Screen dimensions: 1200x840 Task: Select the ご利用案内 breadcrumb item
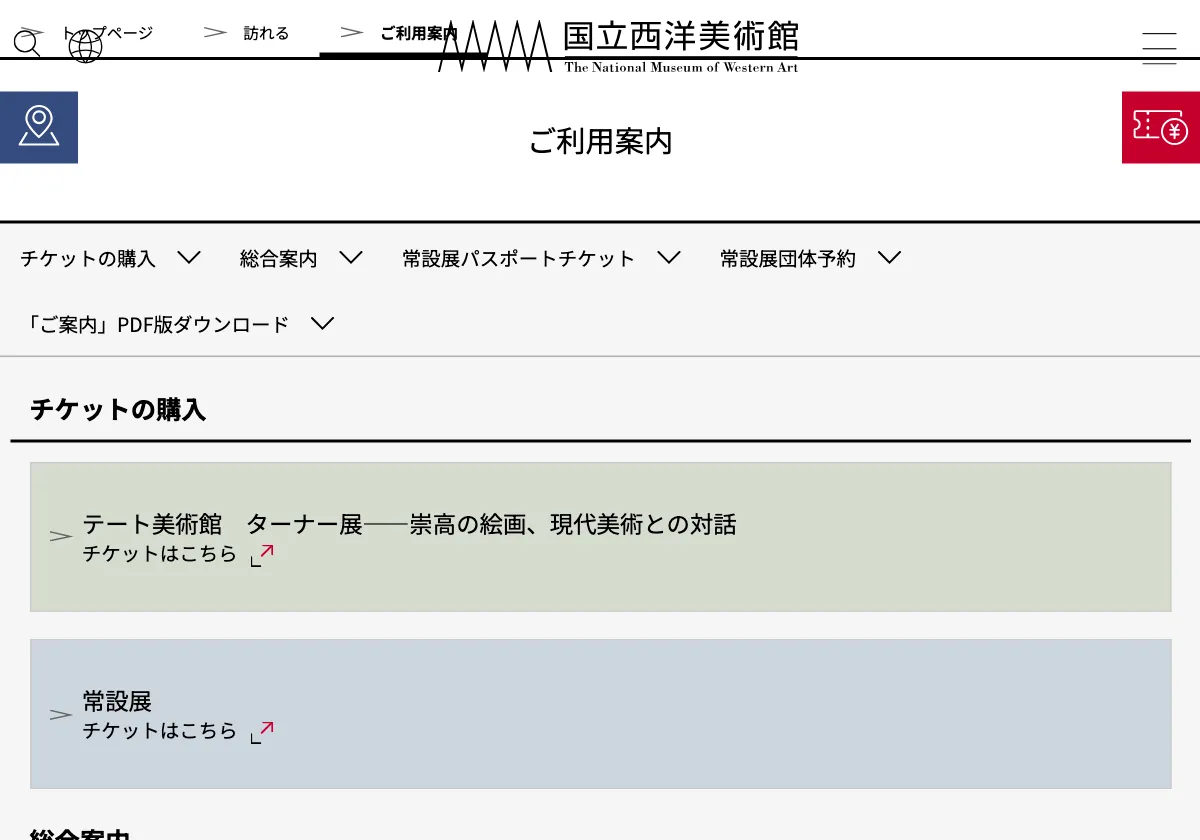pos(419,33)
